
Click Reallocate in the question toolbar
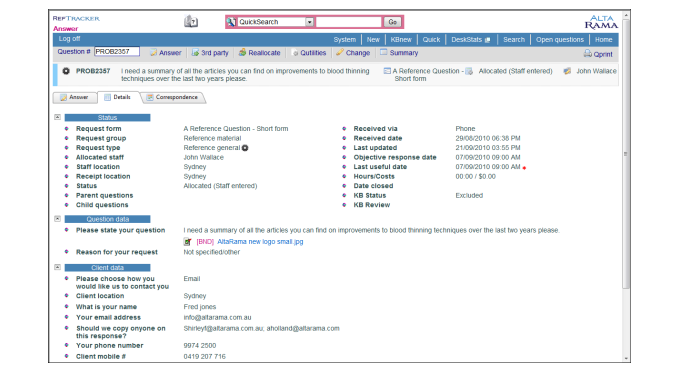(259, 53)
